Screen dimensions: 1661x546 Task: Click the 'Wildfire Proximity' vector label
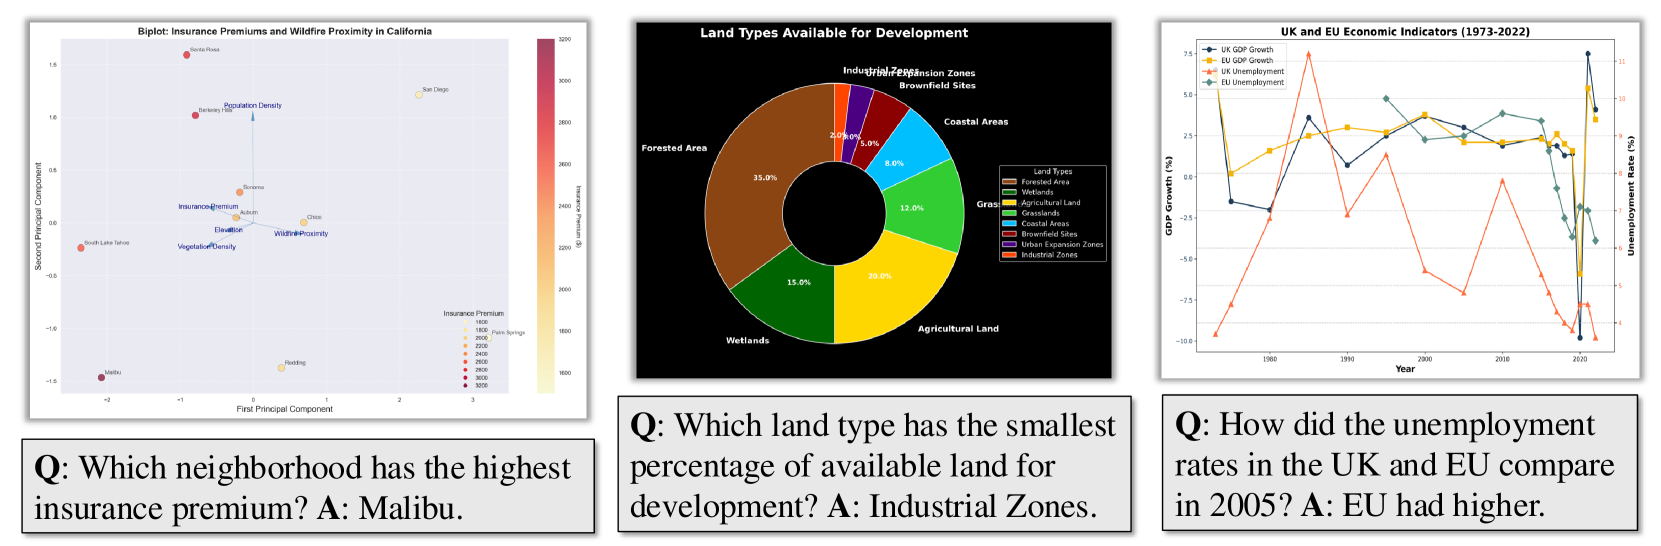tap(301, 233)
